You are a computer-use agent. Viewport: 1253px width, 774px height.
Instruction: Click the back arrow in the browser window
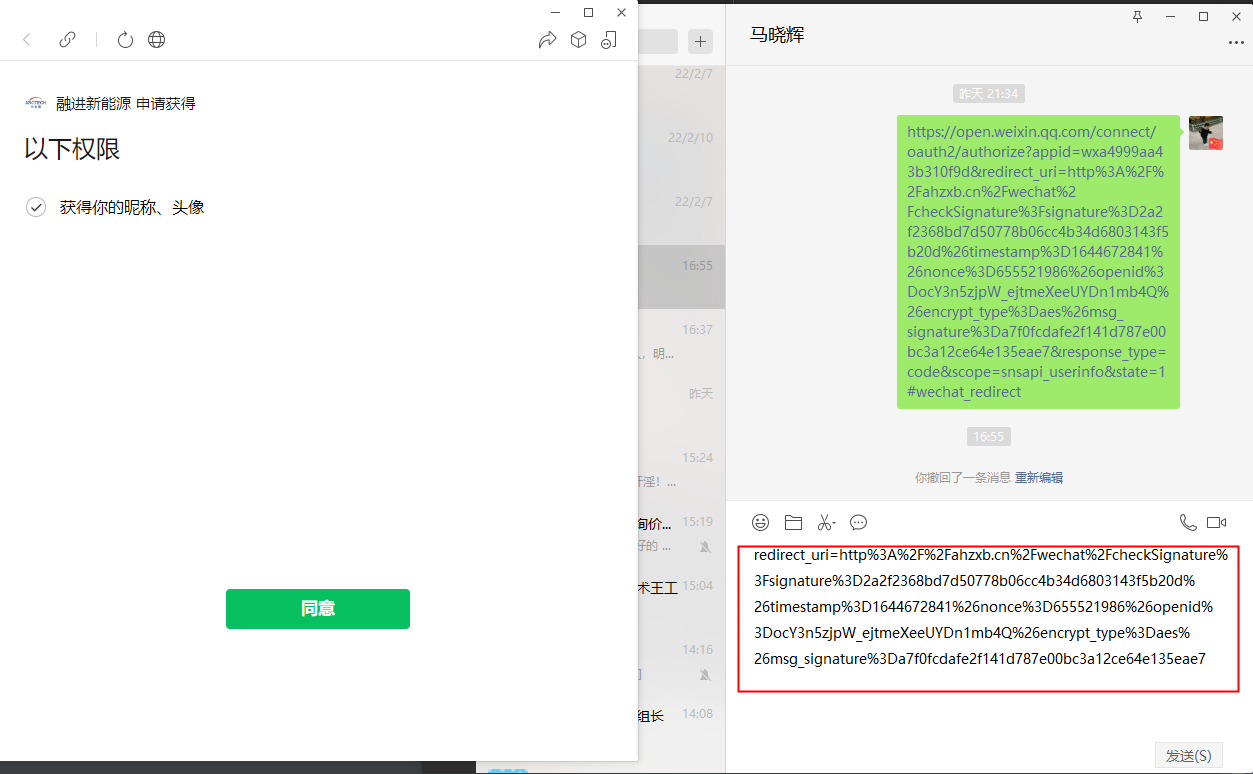coord(27,40)
